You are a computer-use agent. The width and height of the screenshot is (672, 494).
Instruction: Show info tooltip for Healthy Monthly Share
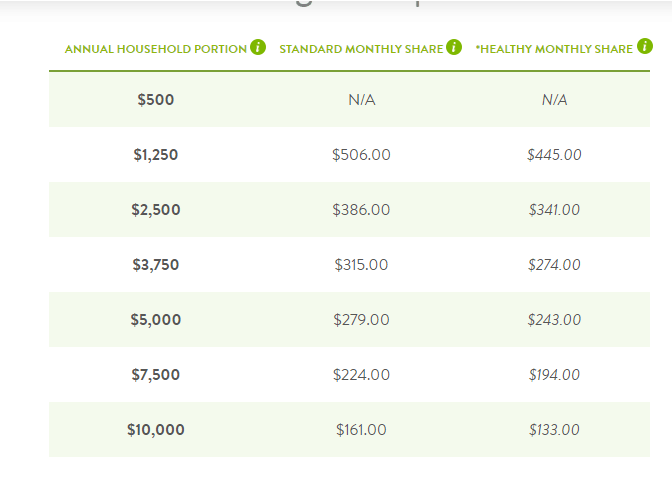tap(645, 46)
